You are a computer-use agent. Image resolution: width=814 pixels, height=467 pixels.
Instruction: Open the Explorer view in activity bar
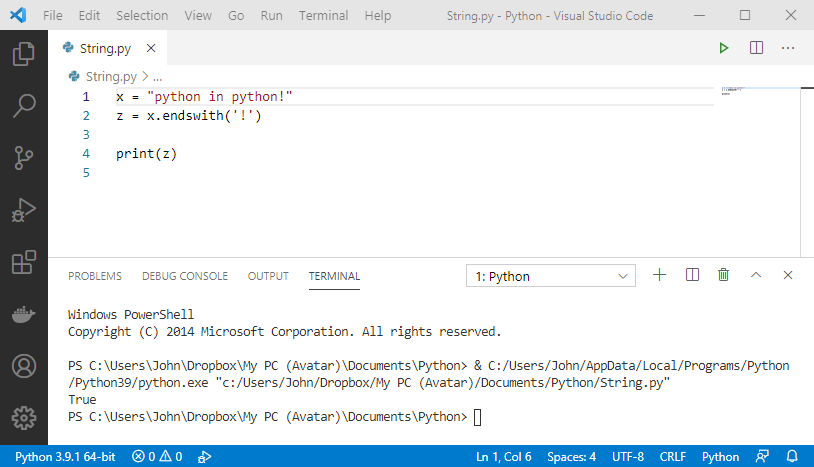tap(23, 54)
